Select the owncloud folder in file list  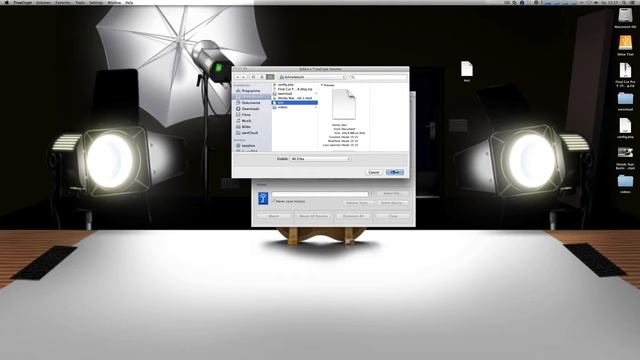tap(284, 93)
